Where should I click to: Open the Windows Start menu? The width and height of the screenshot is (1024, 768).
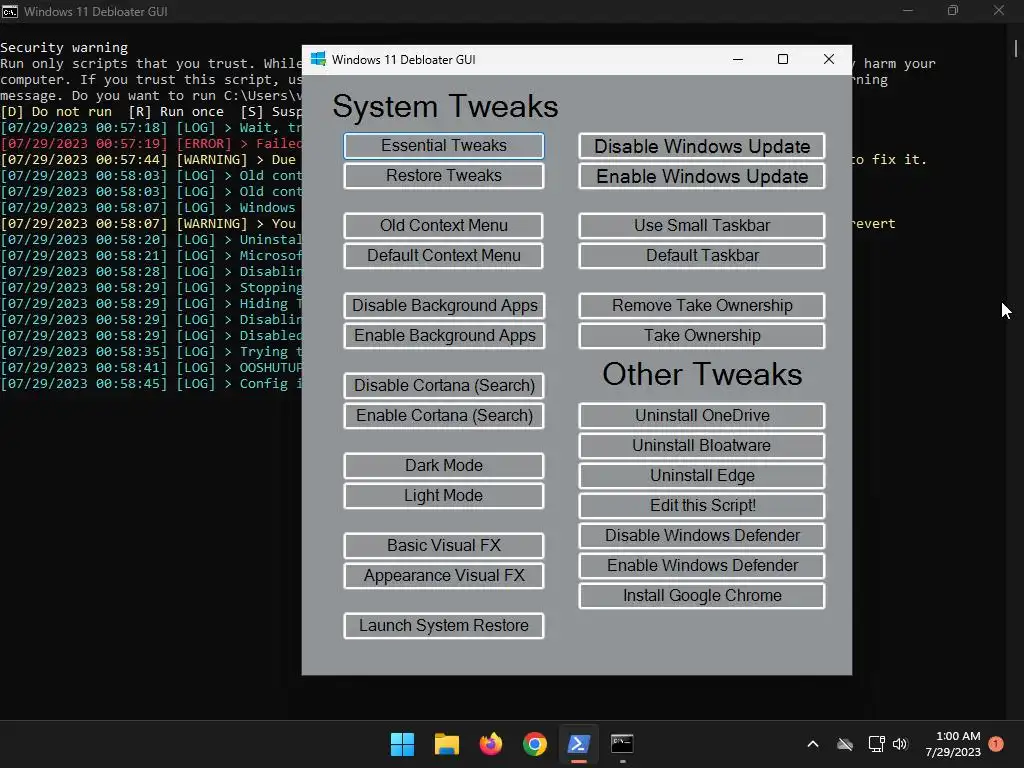pyautogui.click(x=402, y=744)
